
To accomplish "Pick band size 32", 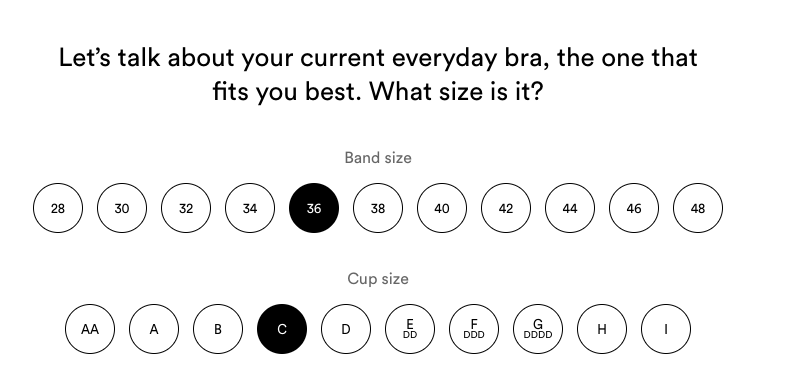I will [186, 208].
